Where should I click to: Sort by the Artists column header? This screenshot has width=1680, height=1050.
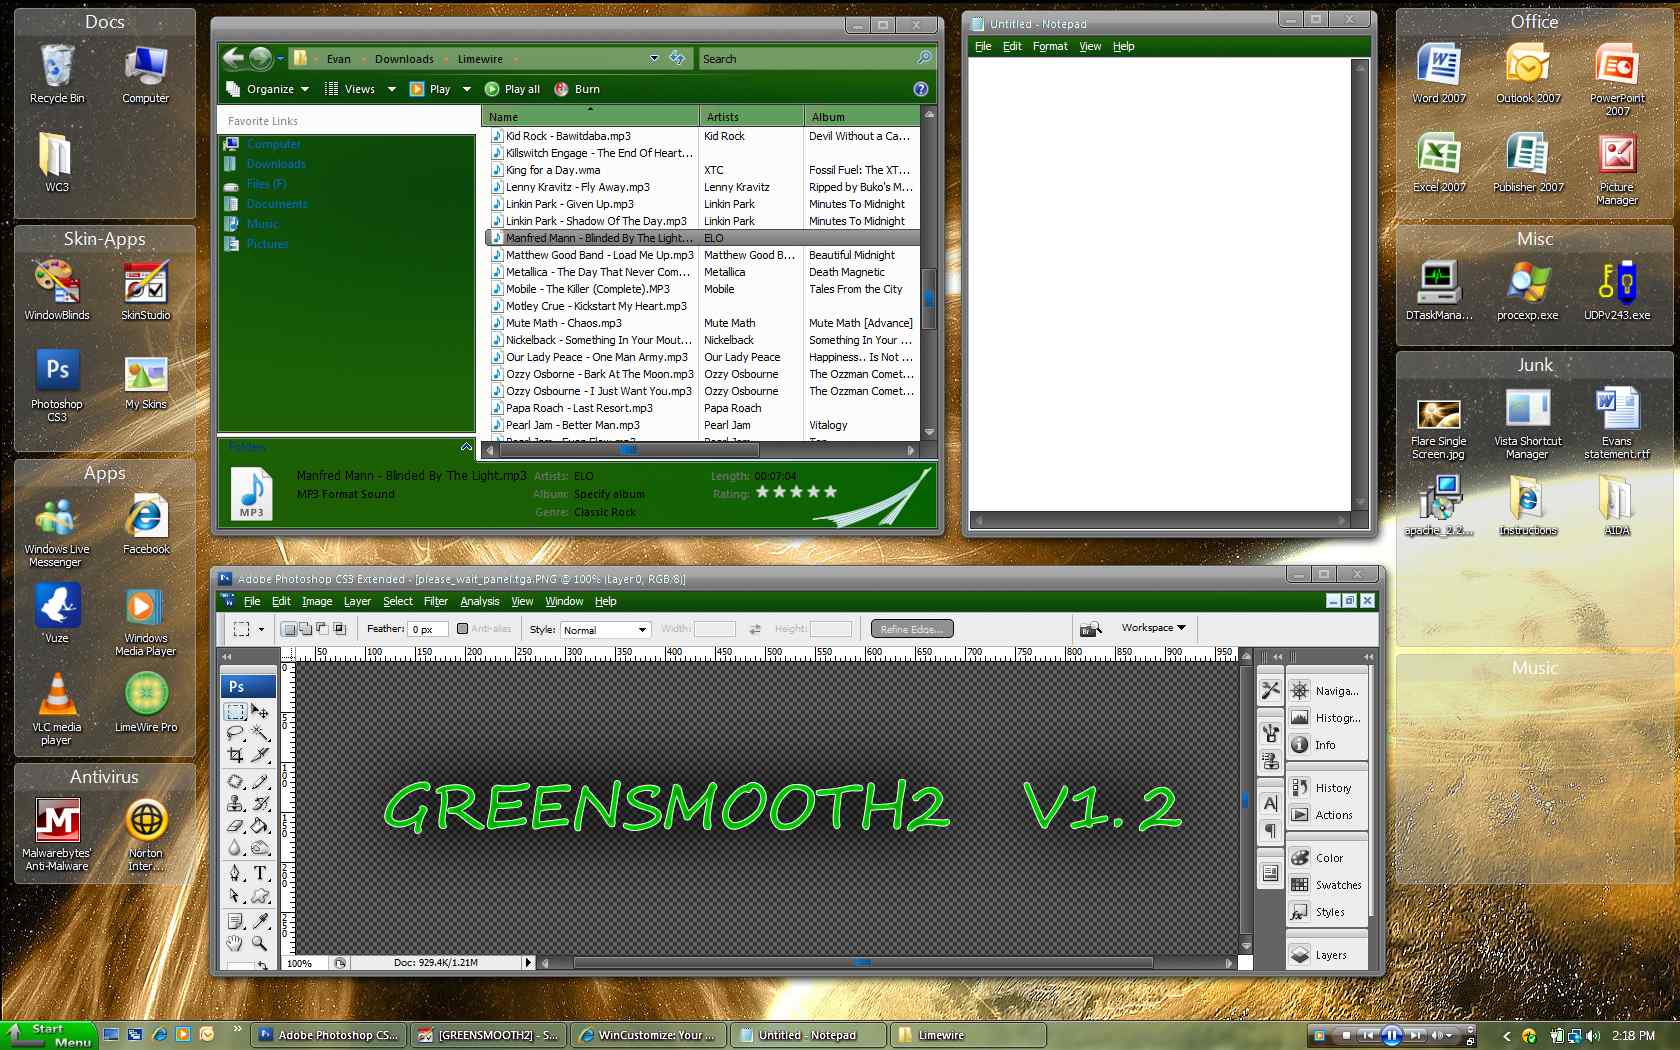[x=751, y=117]
